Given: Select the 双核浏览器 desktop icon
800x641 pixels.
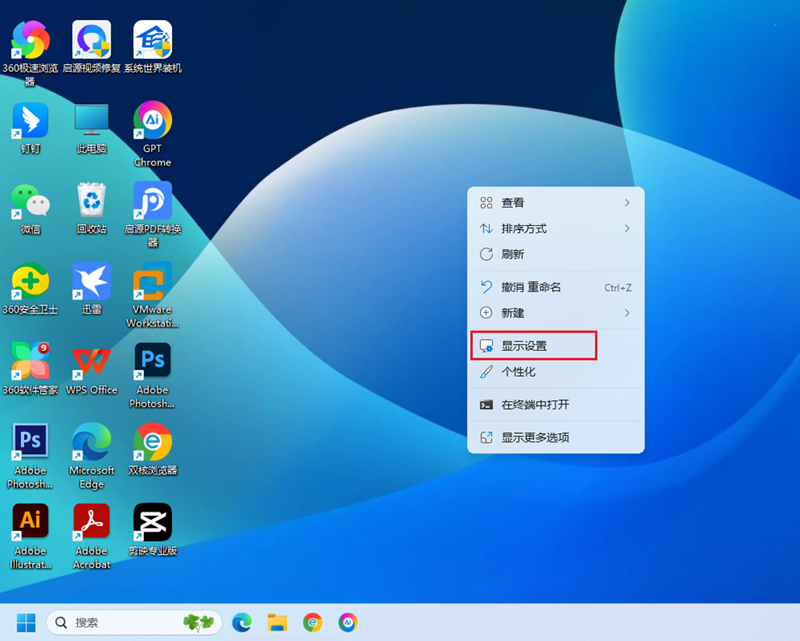Looking at the screenshot, I should point(153,441).
